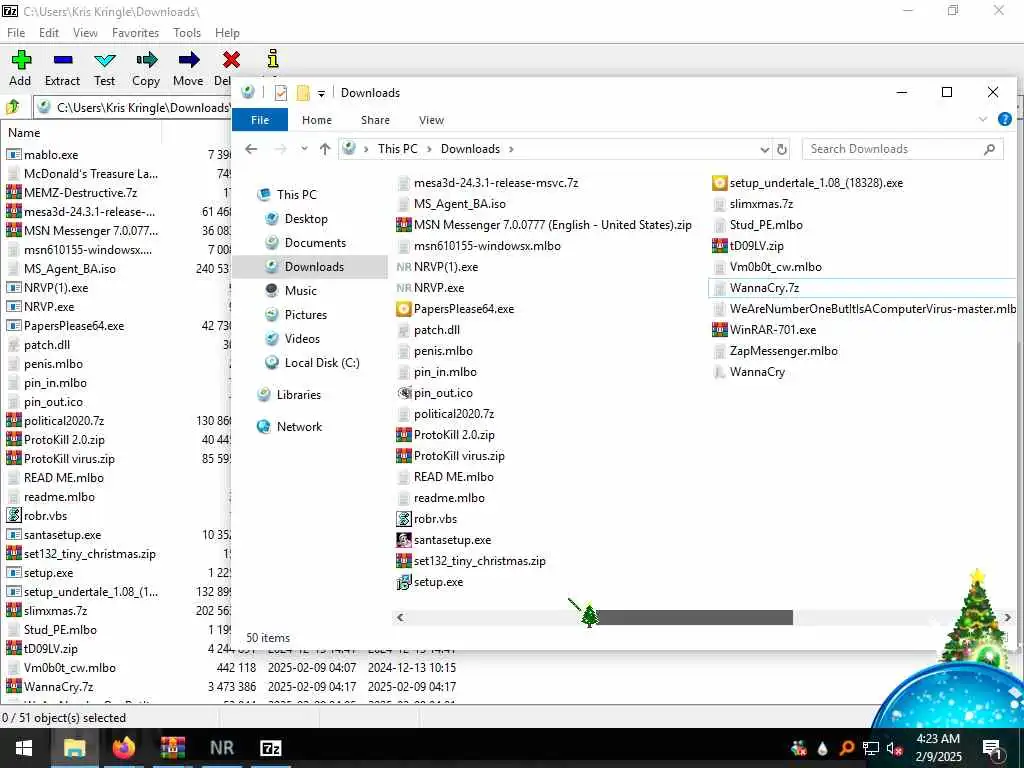1024x768 pixels.
Task: Select setup_undertale_1.08_(18328).exe in Explorer
Action: point(808,183)
